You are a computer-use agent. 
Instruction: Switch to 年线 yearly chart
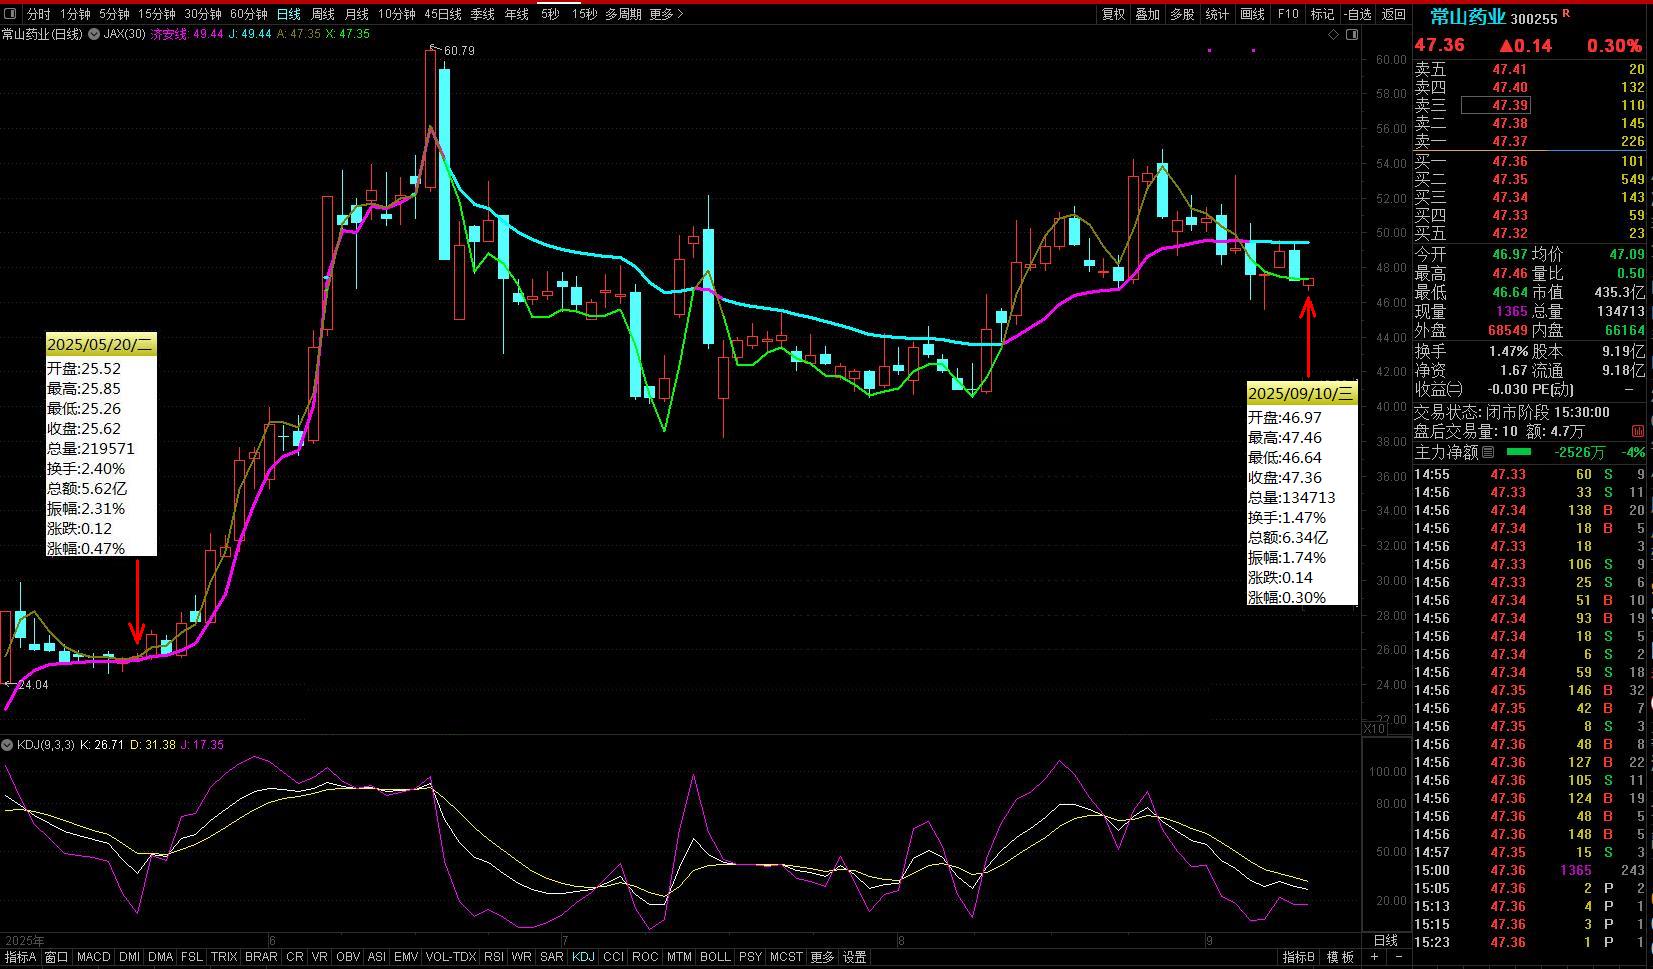(x=517, y=14)
